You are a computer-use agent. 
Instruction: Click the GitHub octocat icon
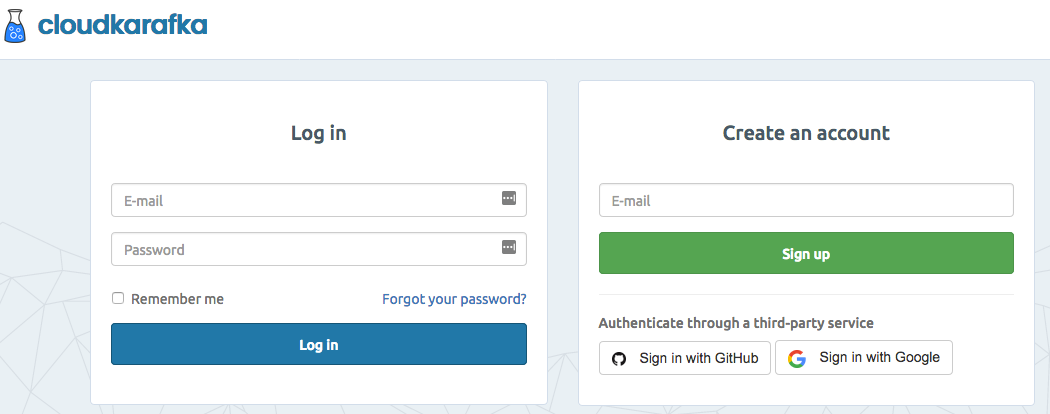(619, 358)
